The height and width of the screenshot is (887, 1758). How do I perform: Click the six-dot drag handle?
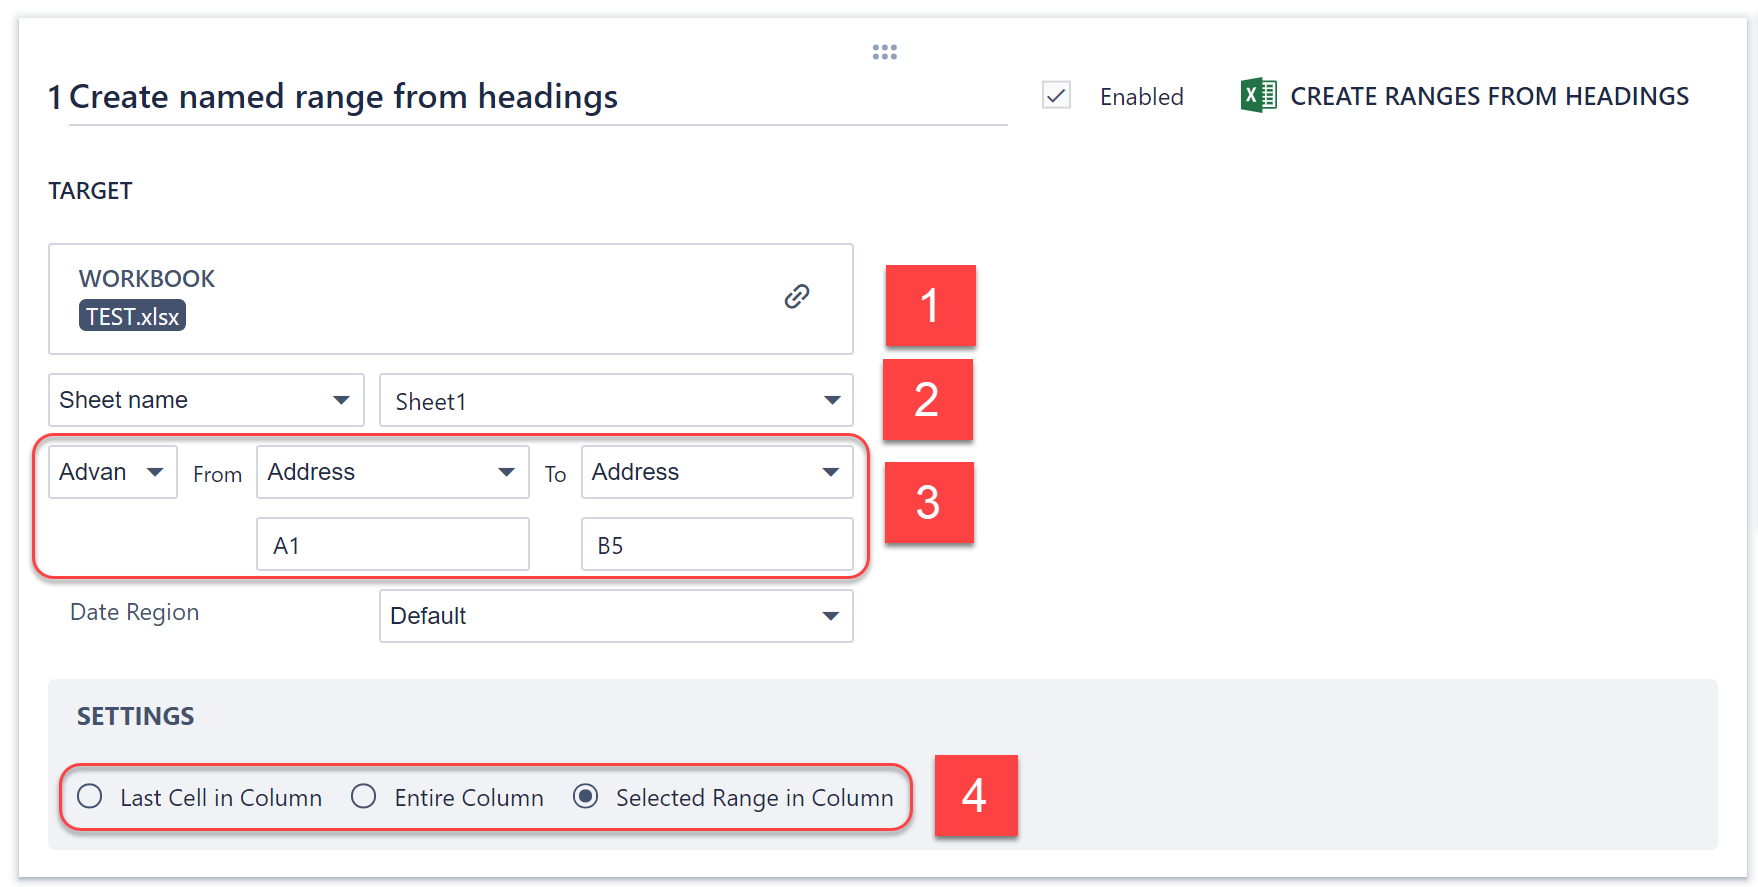click(884, 52)
